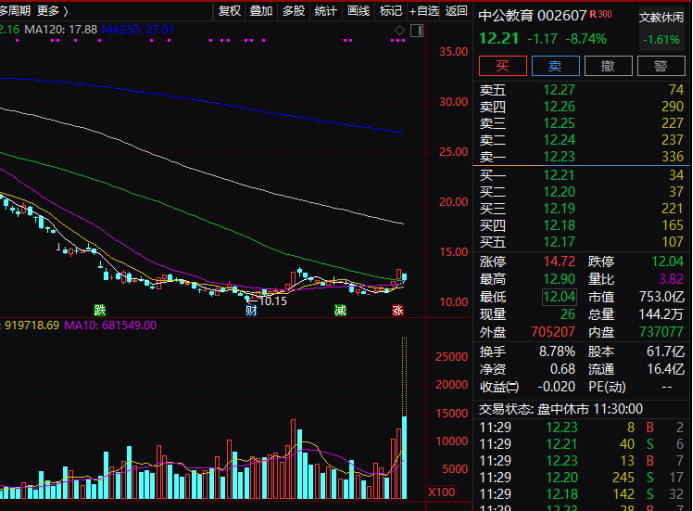Toggle the side panel layout icon
693x511 pixels.
417,30
